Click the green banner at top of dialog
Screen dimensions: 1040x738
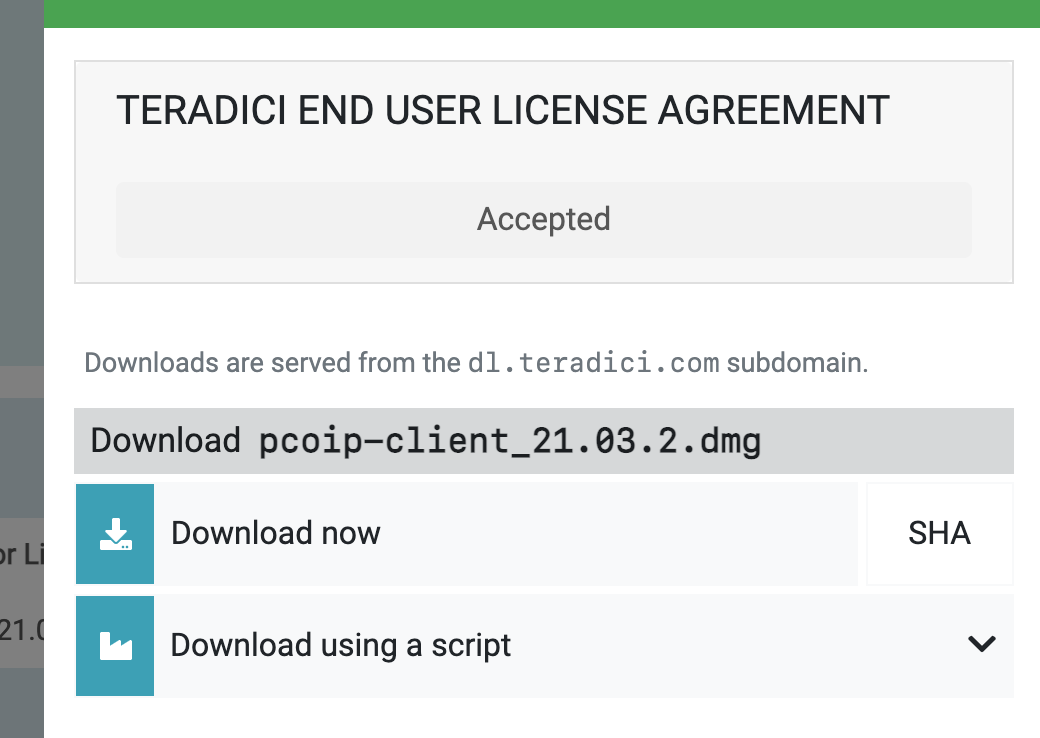540,13
